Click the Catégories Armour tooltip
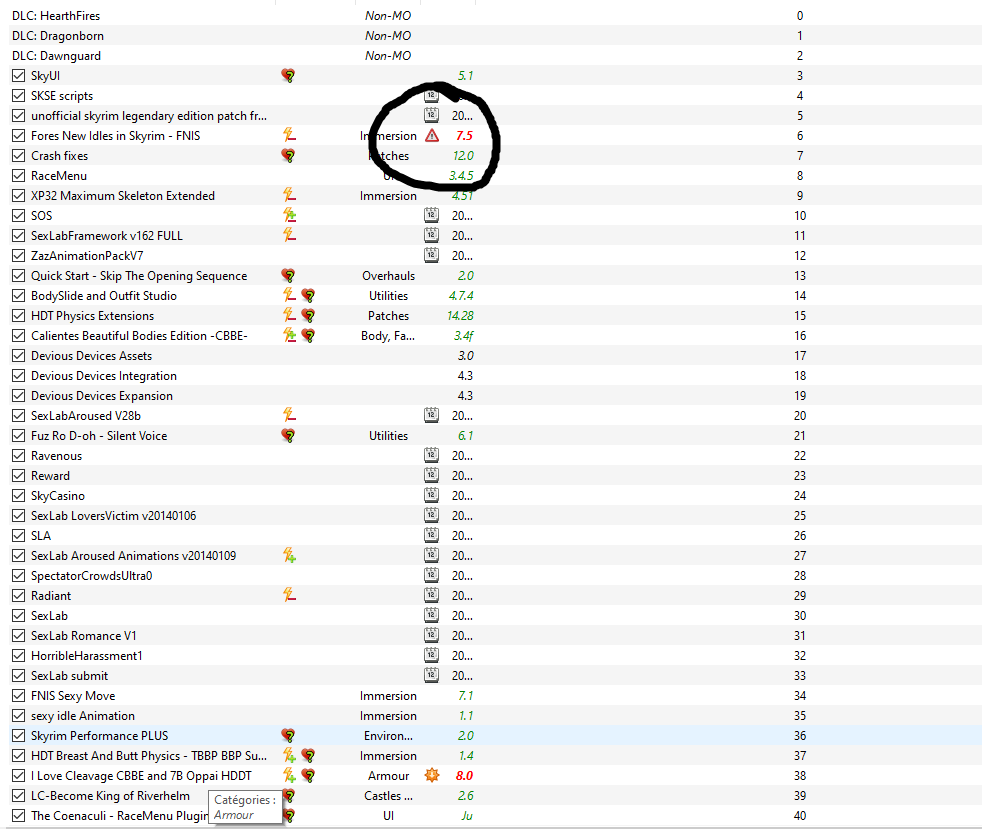Screen dimensions: 982x829 245,807
